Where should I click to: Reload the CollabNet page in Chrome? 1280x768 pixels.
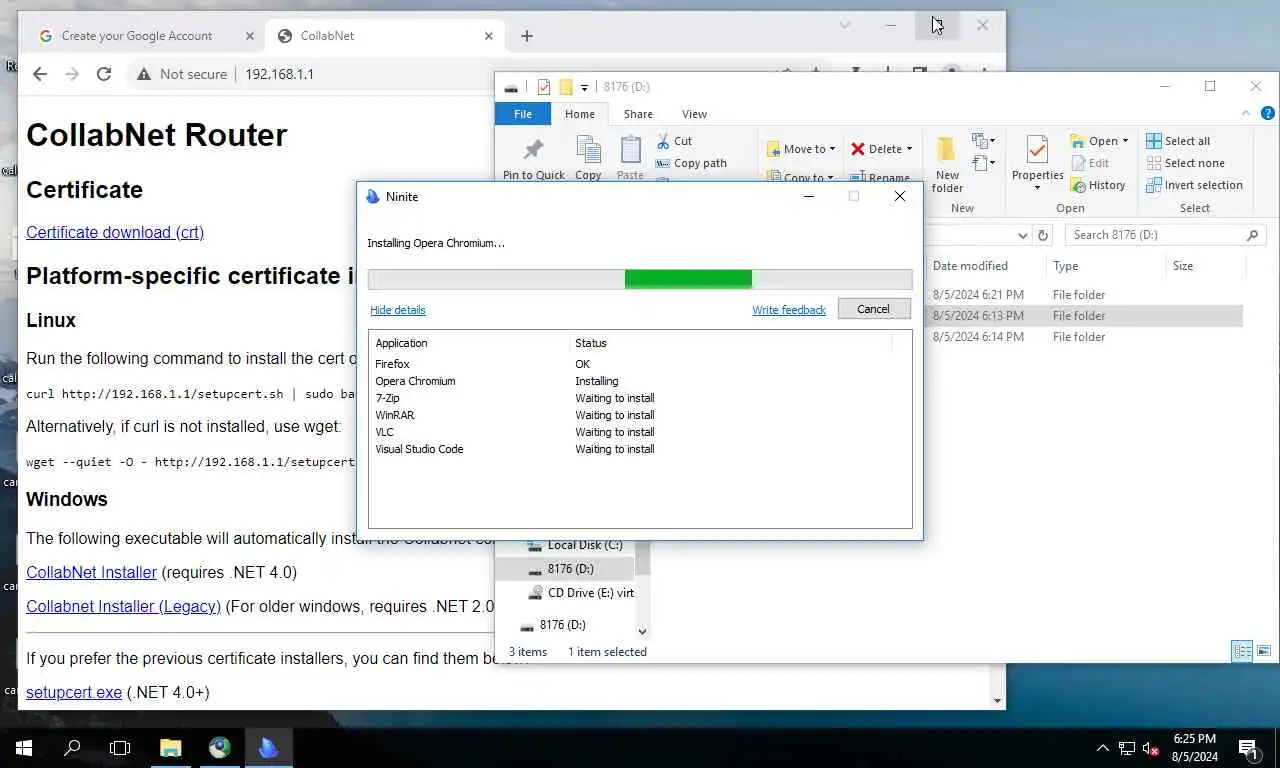[103, 74]
